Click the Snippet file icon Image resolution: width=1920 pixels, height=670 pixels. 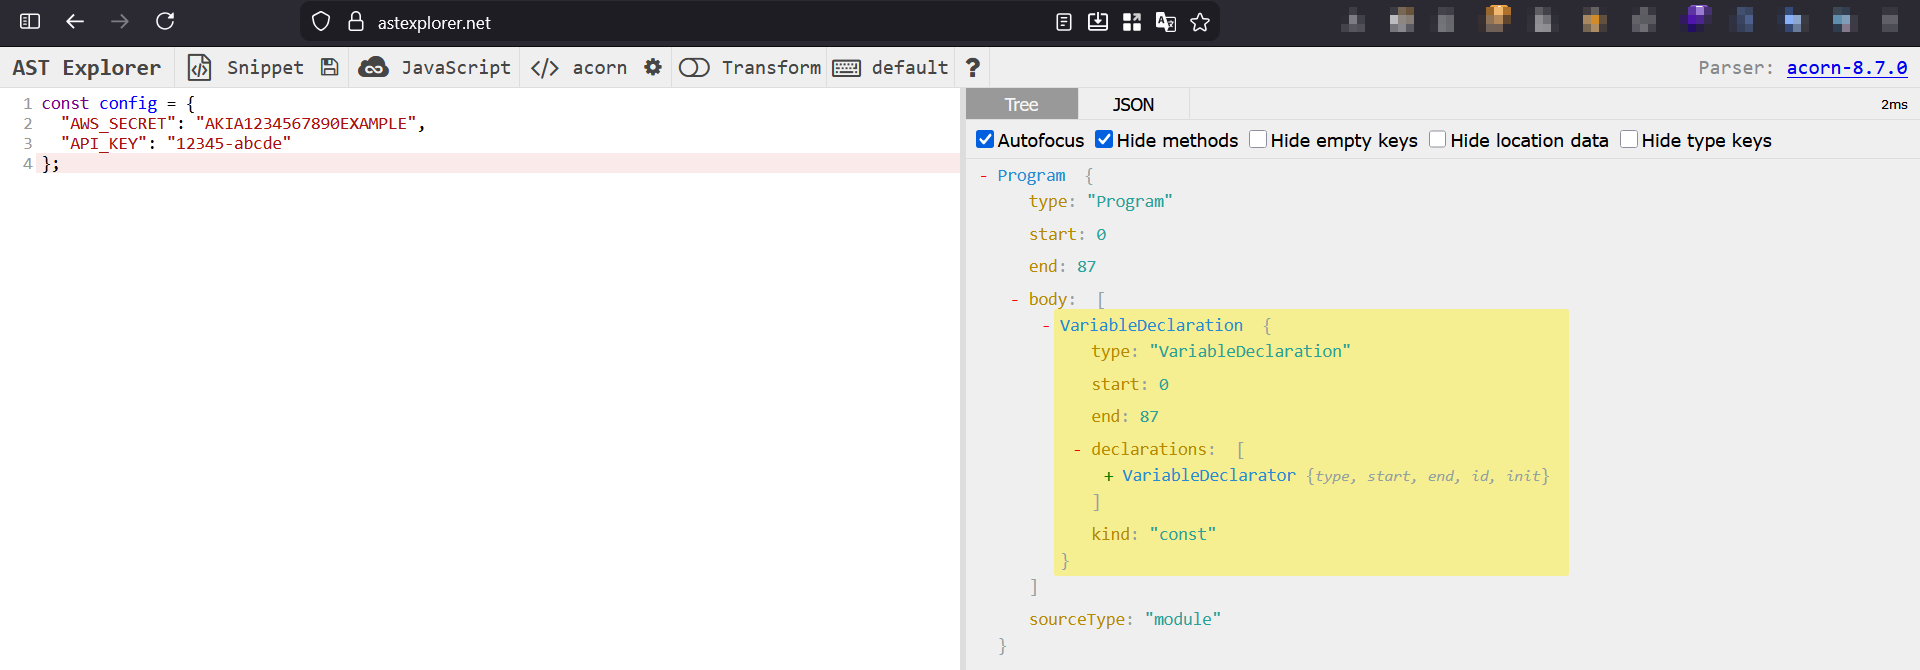(x=200, y=67)
